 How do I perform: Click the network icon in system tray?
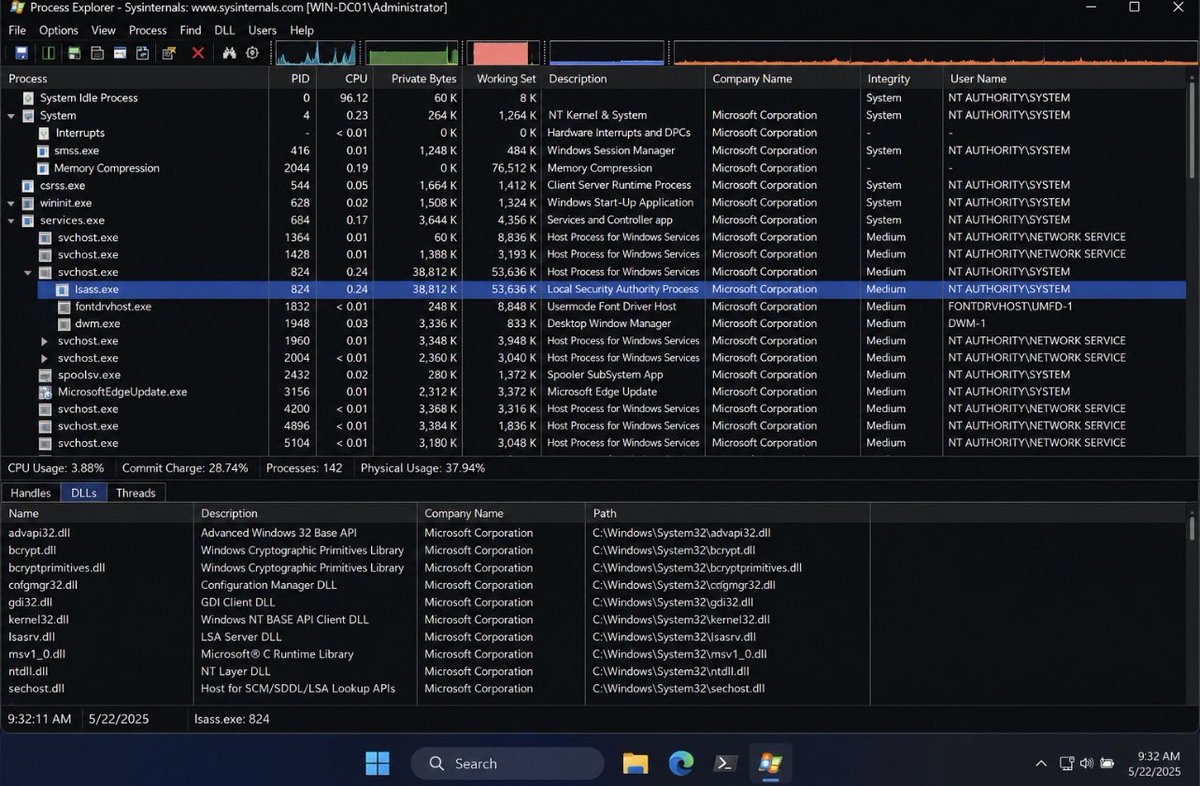(x=1066, y=764)
